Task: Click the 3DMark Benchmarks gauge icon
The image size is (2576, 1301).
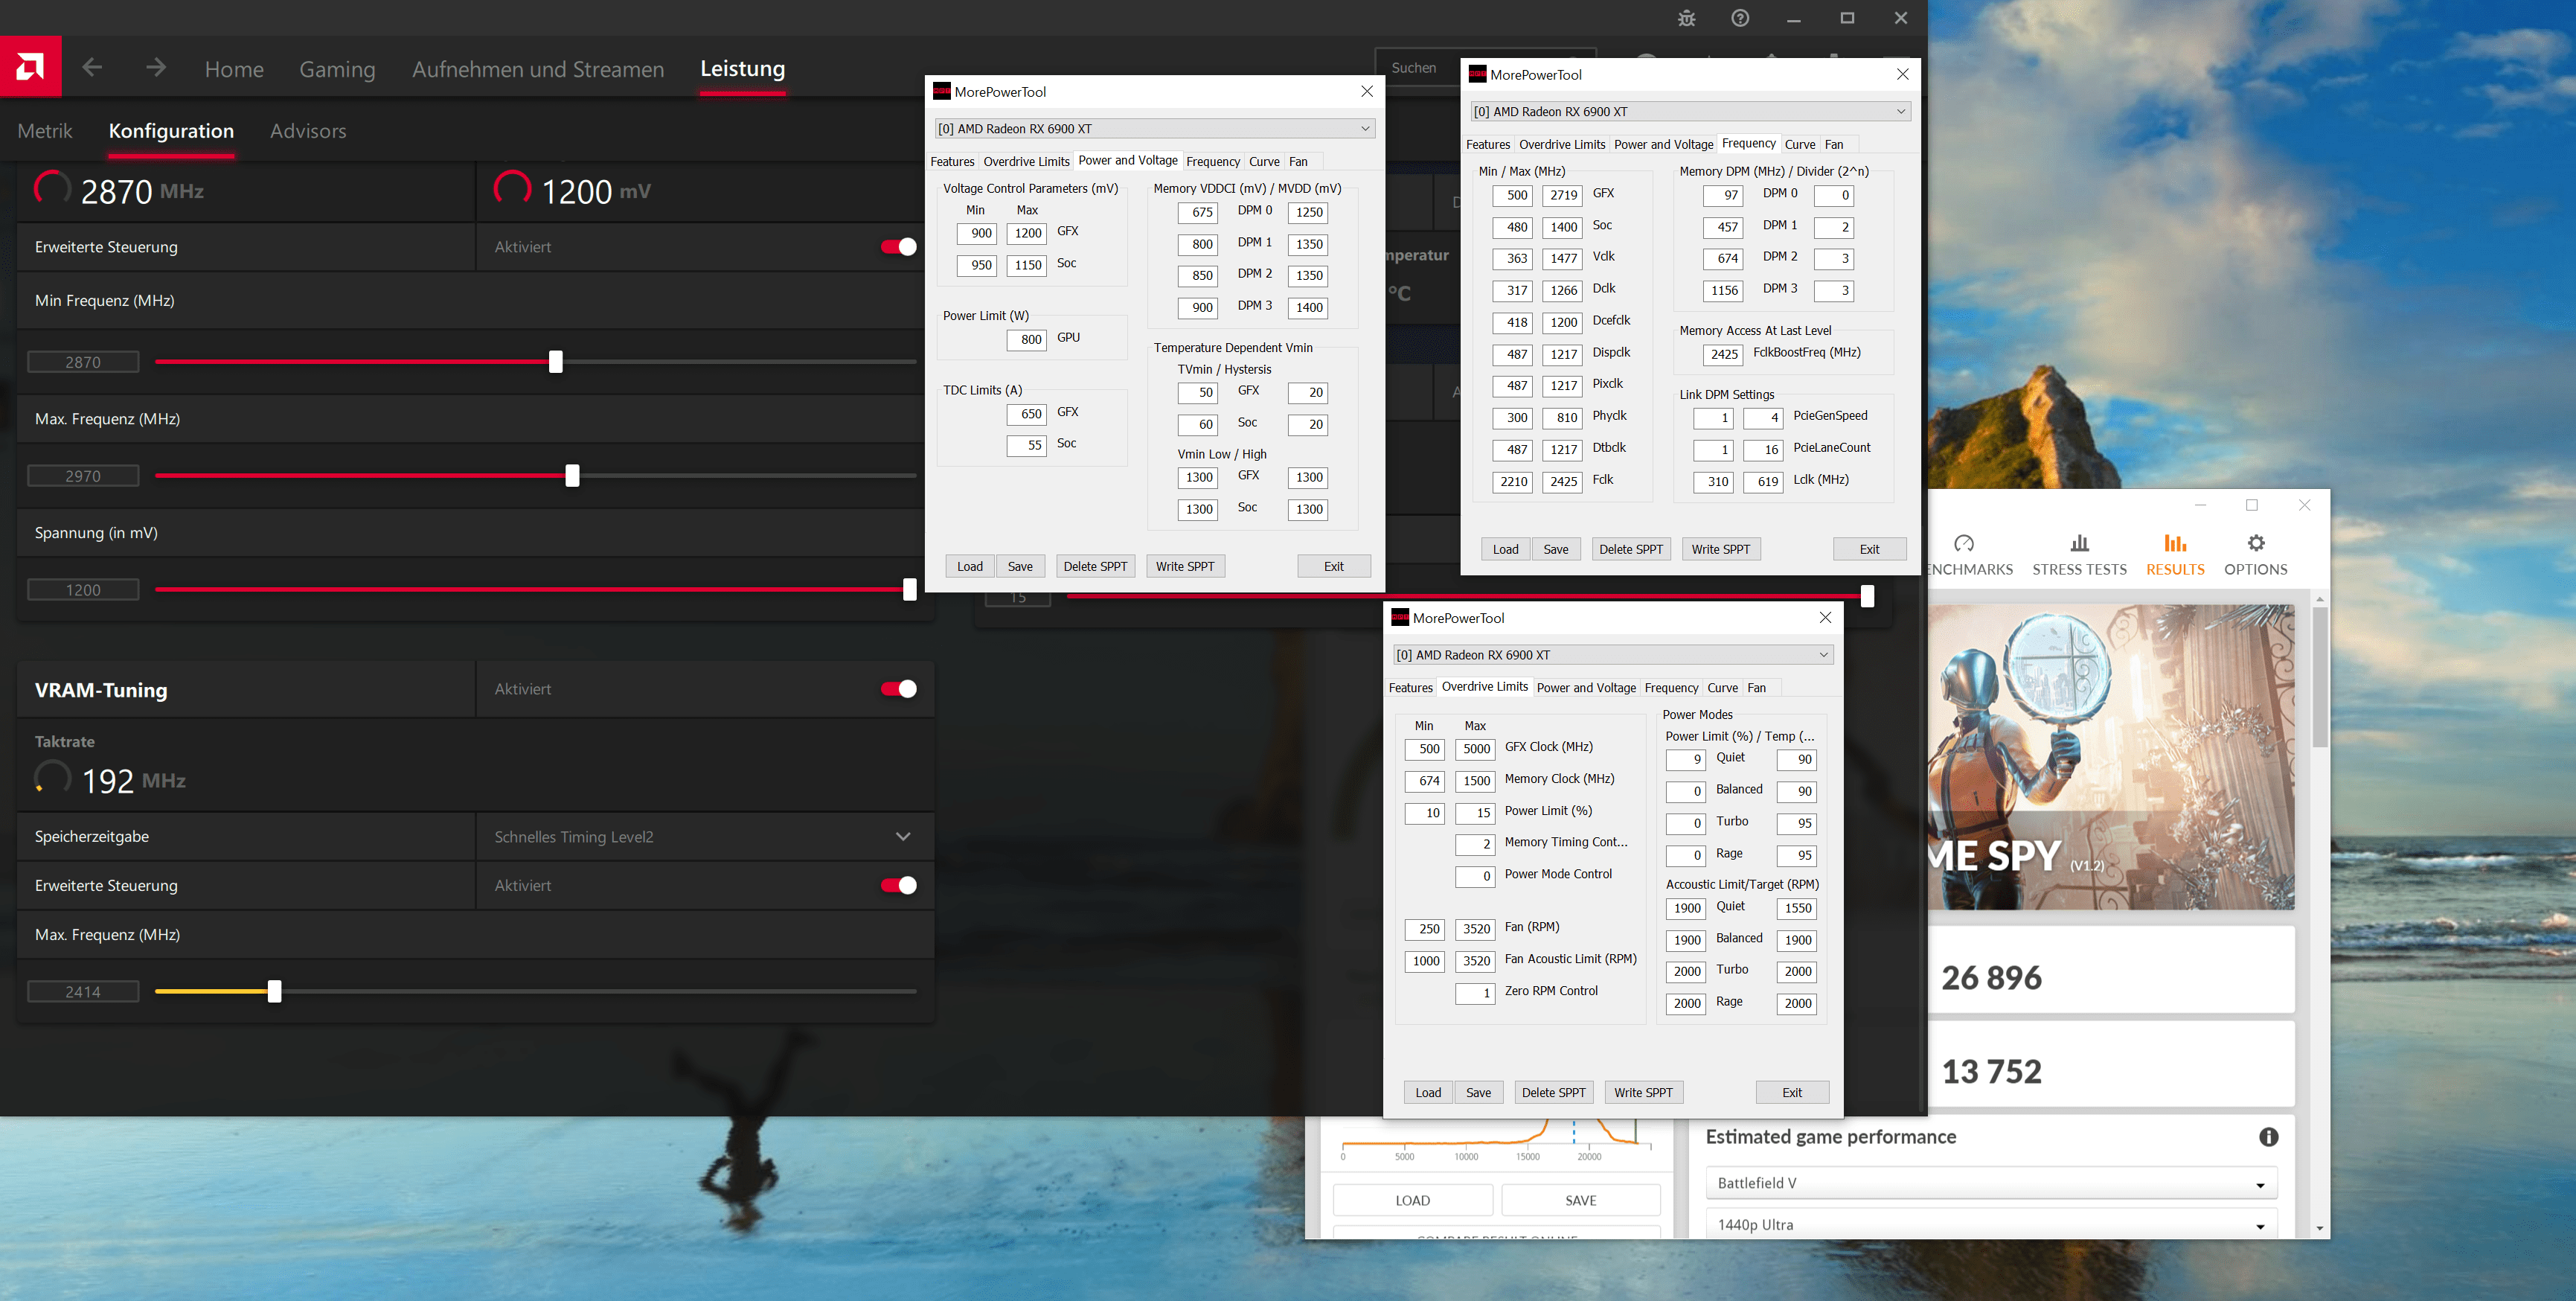Action: coord(1964,543)
